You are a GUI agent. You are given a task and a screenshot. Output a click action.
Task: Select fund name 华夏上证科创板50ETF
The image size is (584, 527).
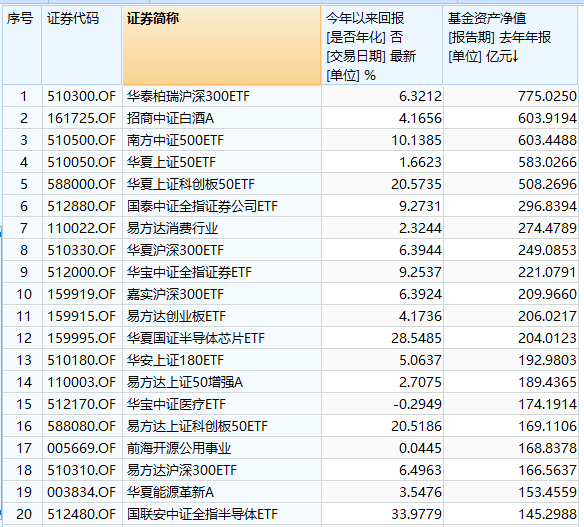click(x=191, y=184)
